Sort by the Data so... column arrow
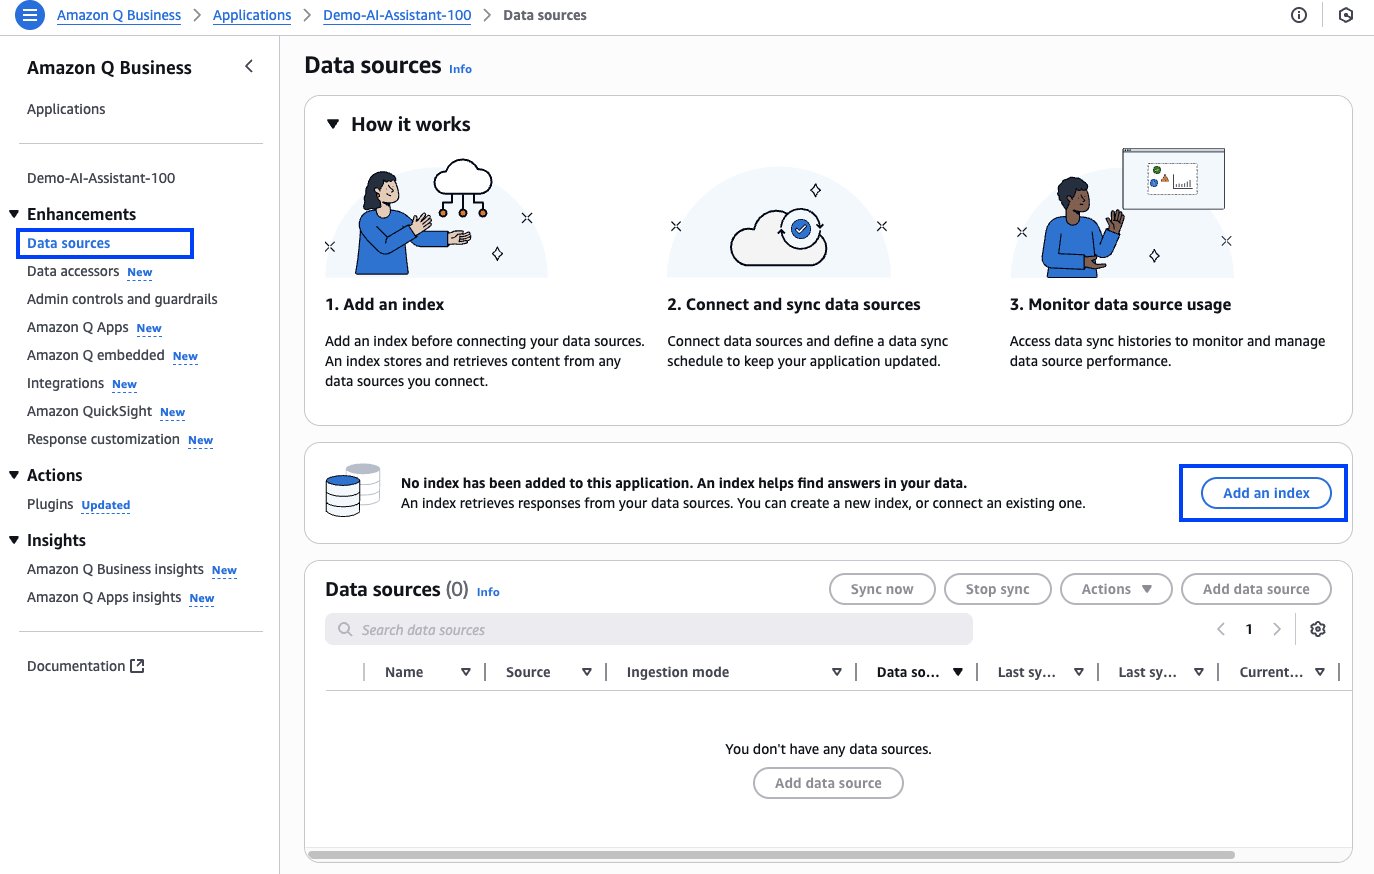The image size is (1374, 874). (958, 672)
